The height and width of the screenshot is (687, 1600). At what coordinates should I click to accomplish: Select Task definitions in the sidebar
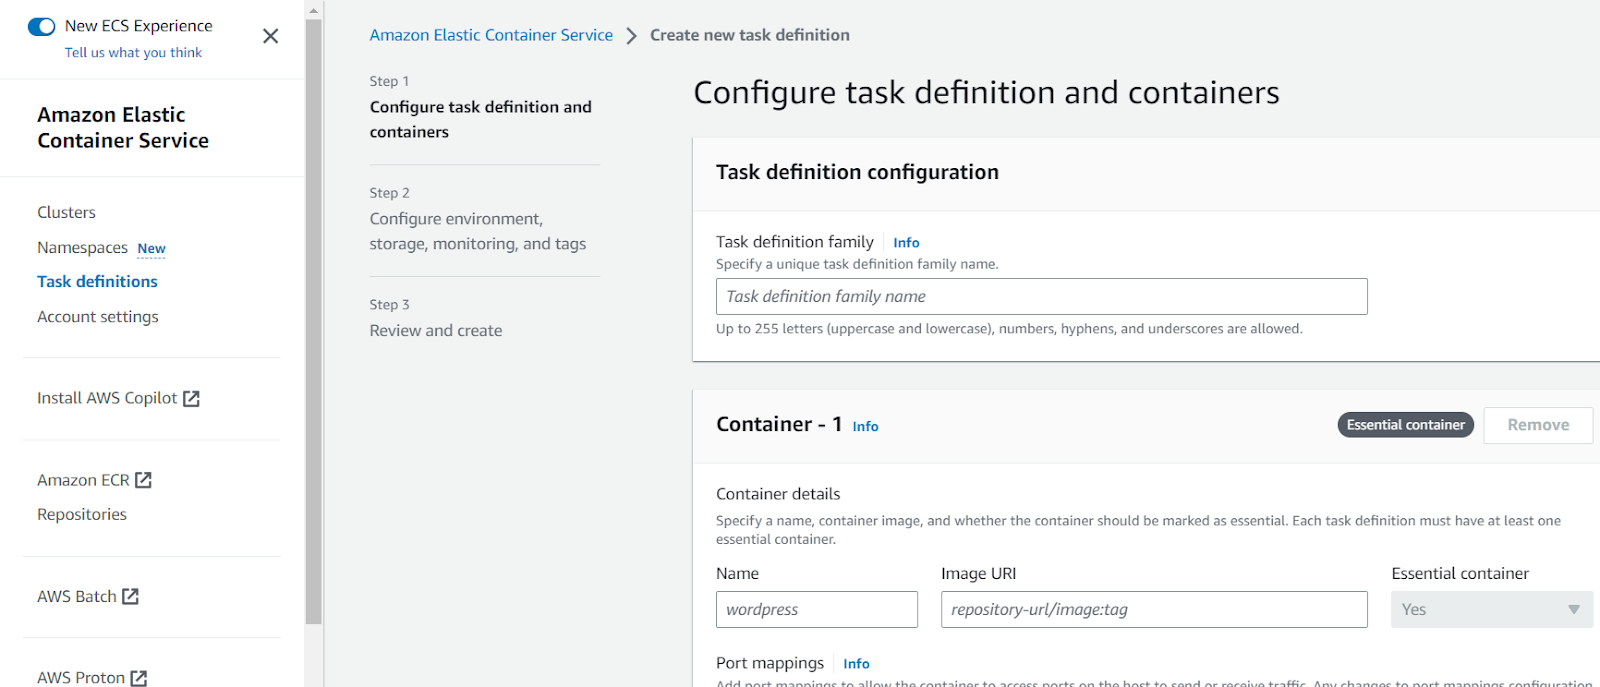(97, 282)
